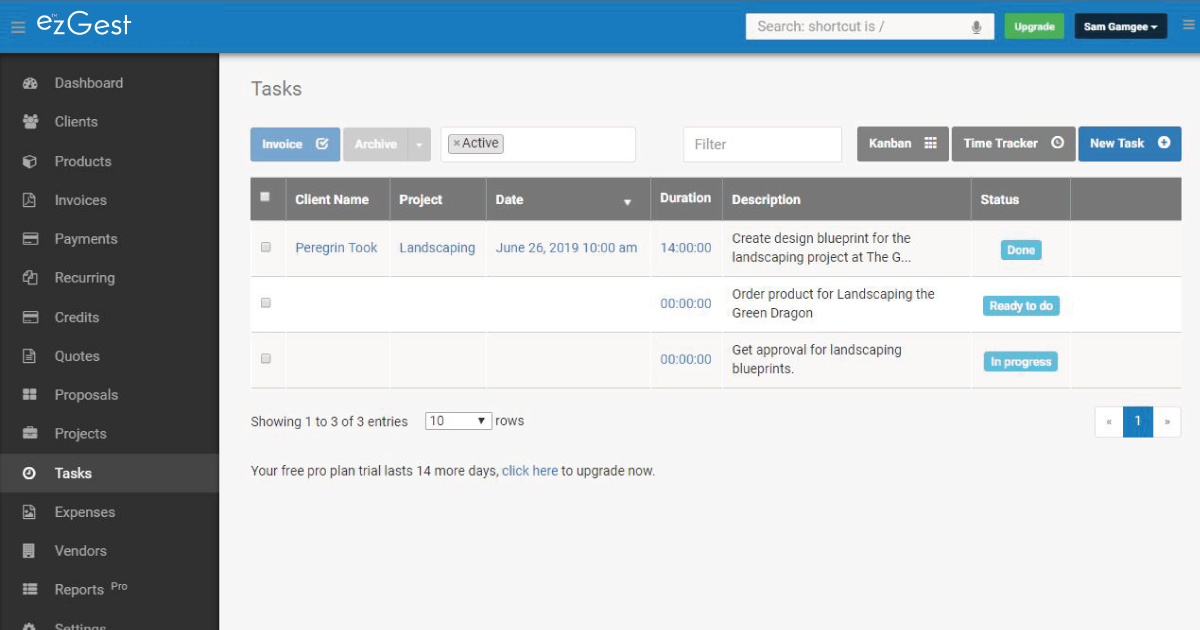Open the Landscaping project link

437,248
